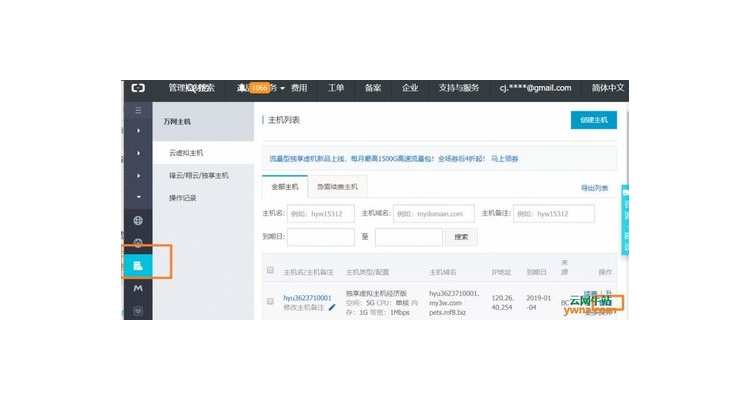Open host link hyu3623710001
The image size is (750, 400).
point(307,298)
